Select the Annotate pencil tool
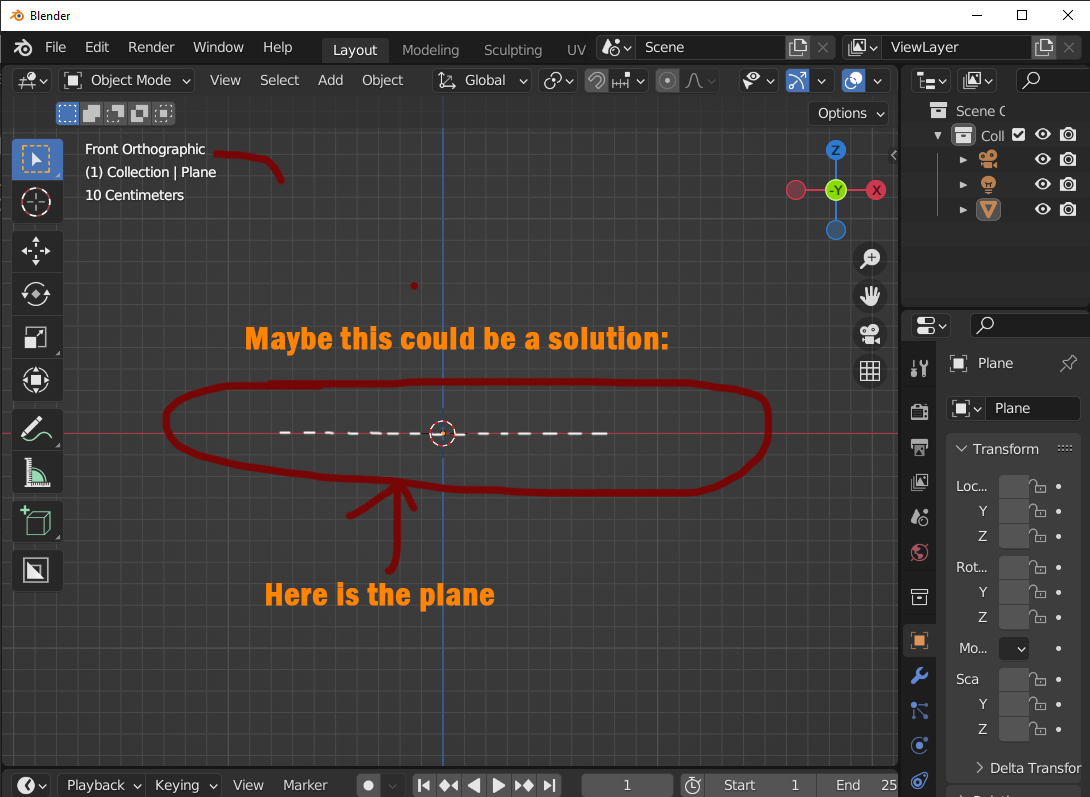The image size is (1090, 797). click(36, 429)
